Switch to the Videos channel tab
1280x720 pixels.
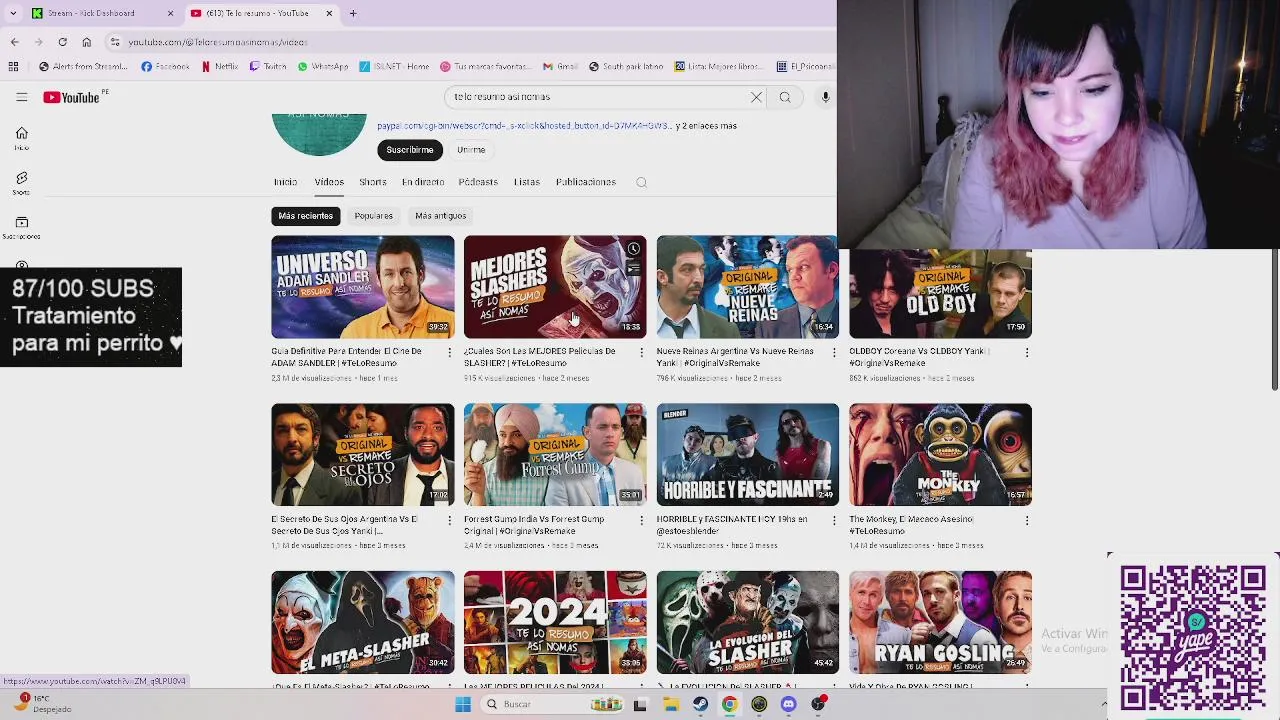(x=329, y=182)
